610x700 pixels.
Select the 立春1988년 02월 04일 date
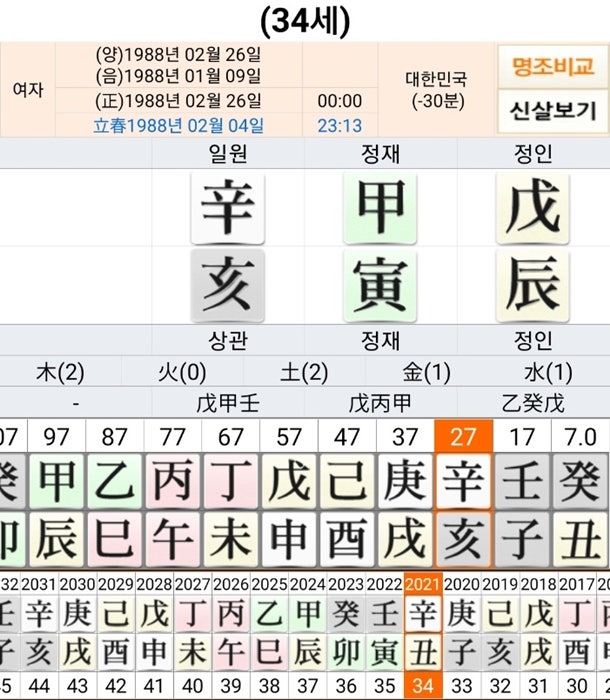pos(178,125)
